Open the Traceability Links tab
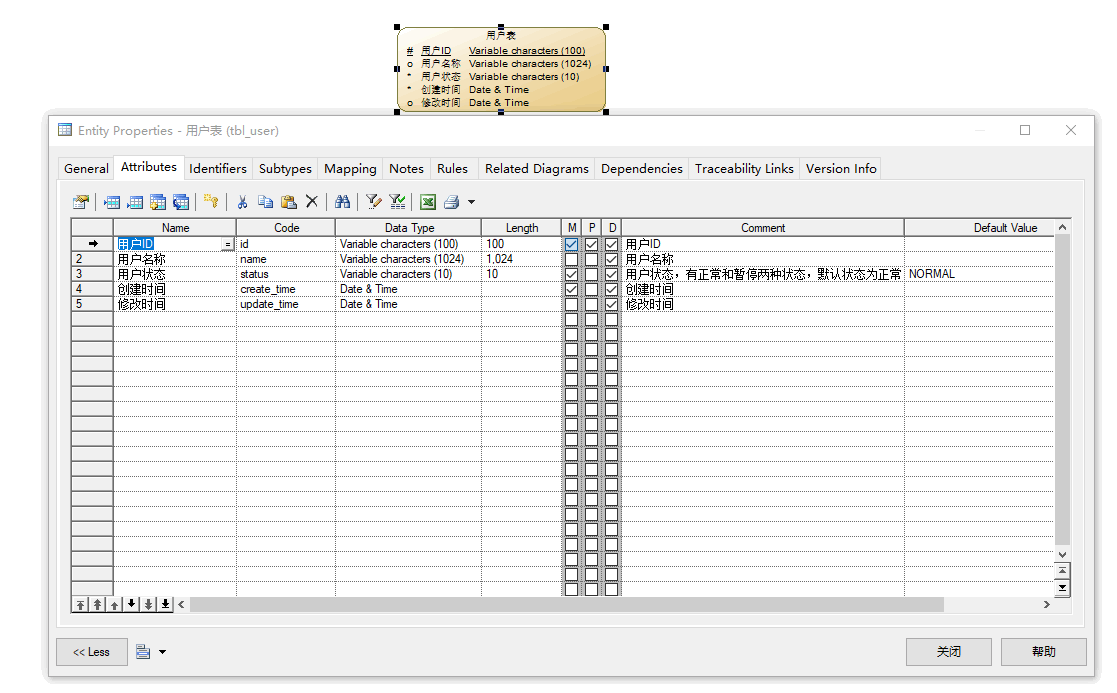1117x693 pixels. 744,169
